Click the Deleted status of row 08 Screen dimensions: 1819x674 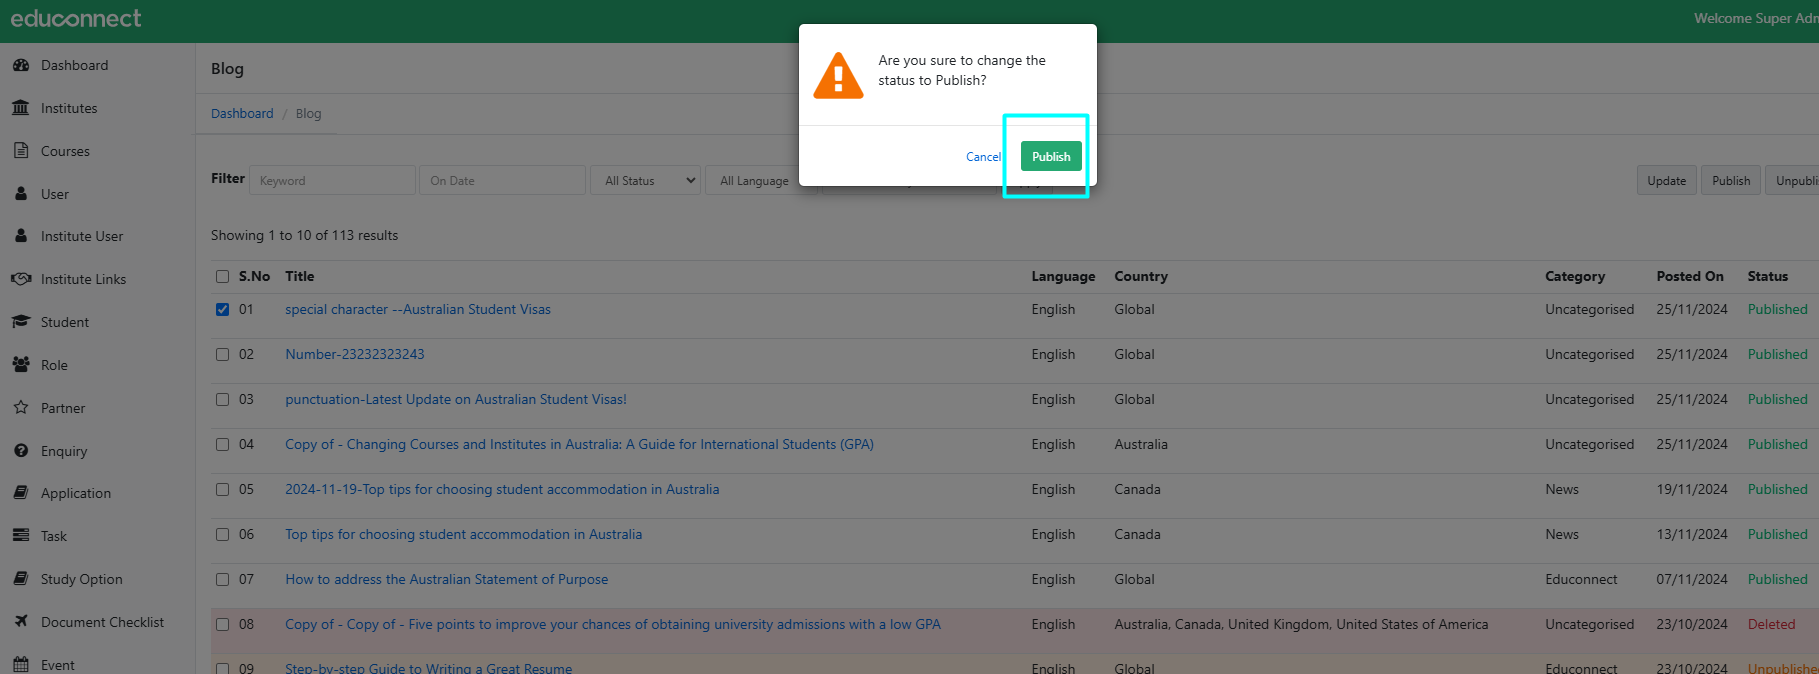(1771, 624)
